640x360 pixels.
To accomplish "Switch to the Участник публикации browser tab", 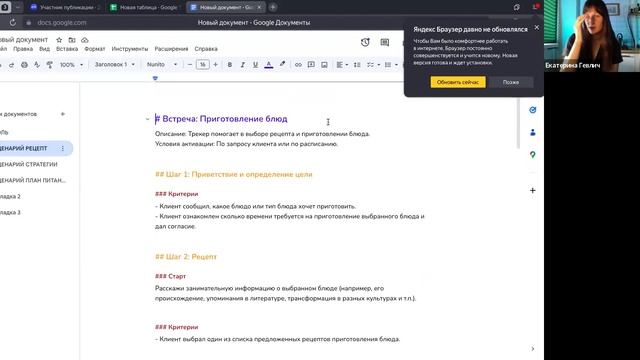I will click(65, 7).
